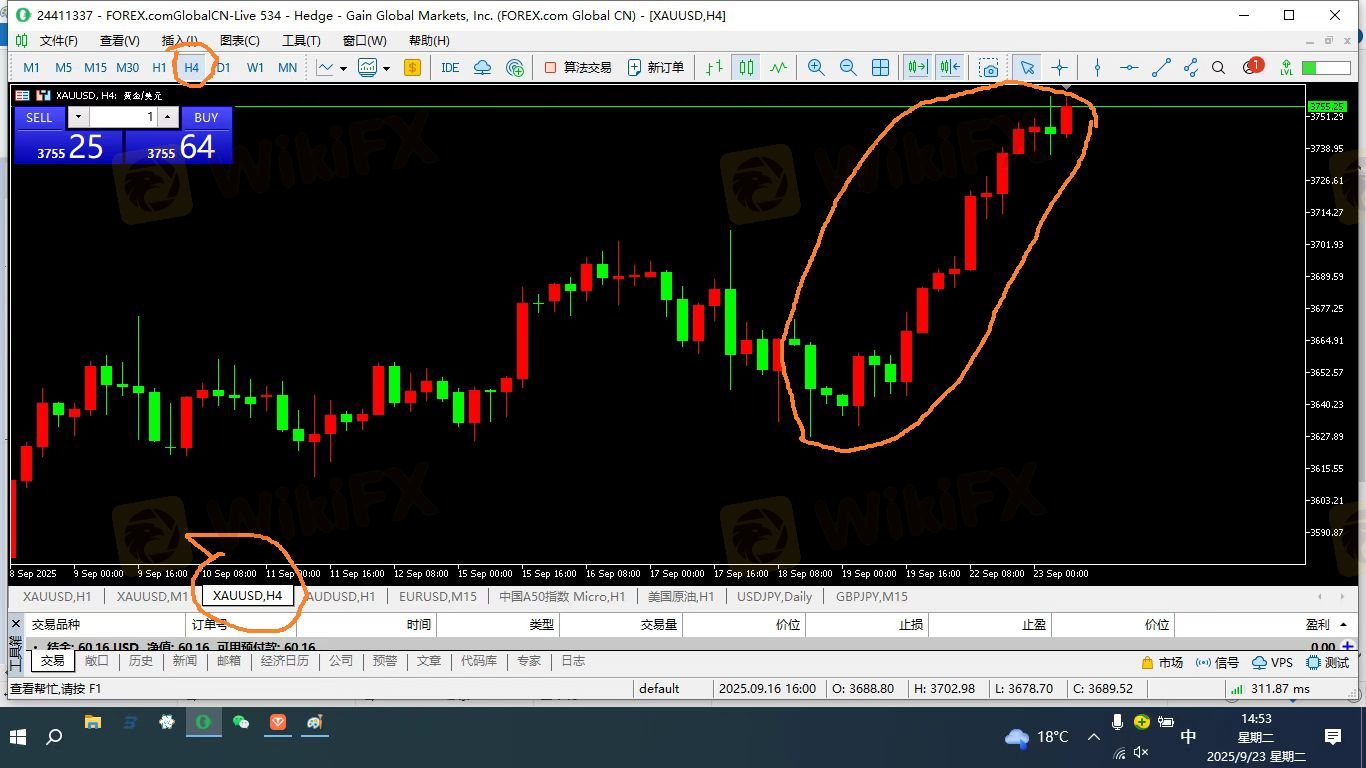The width and height of the screenshot is (1366, 768).
Task: Select the H1 timeframe
Action: 159,68
